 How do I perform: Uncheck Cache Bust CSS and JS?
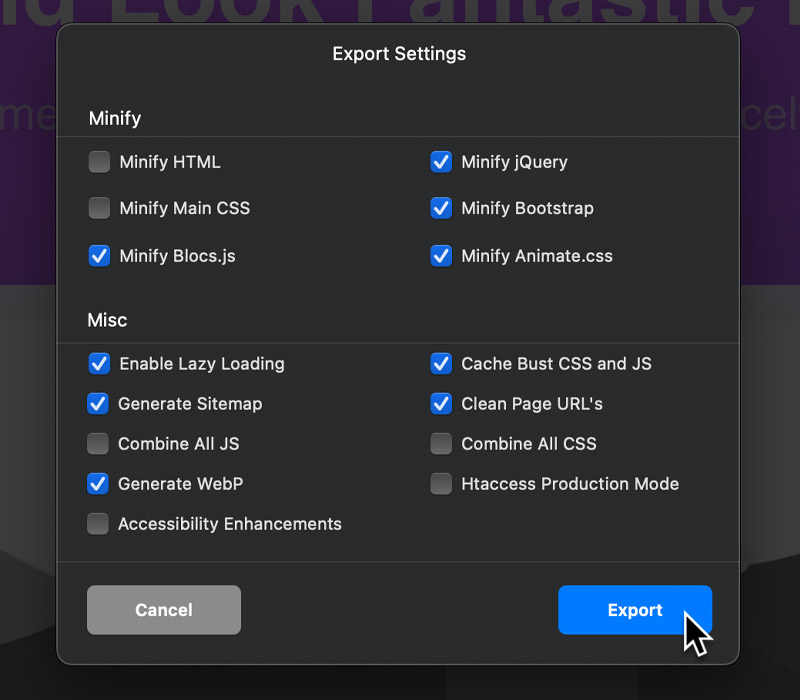(x=441, y=364)
